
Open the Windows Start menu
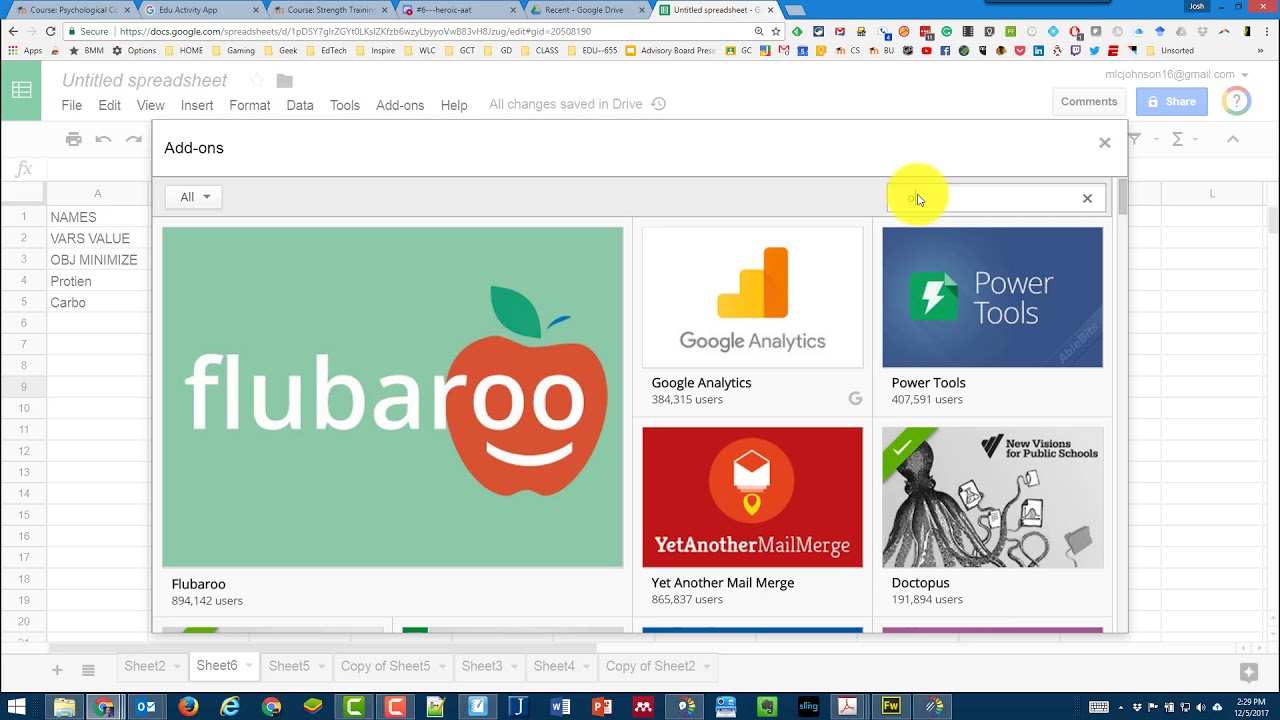pyautogui.click(x=17, y=707)
